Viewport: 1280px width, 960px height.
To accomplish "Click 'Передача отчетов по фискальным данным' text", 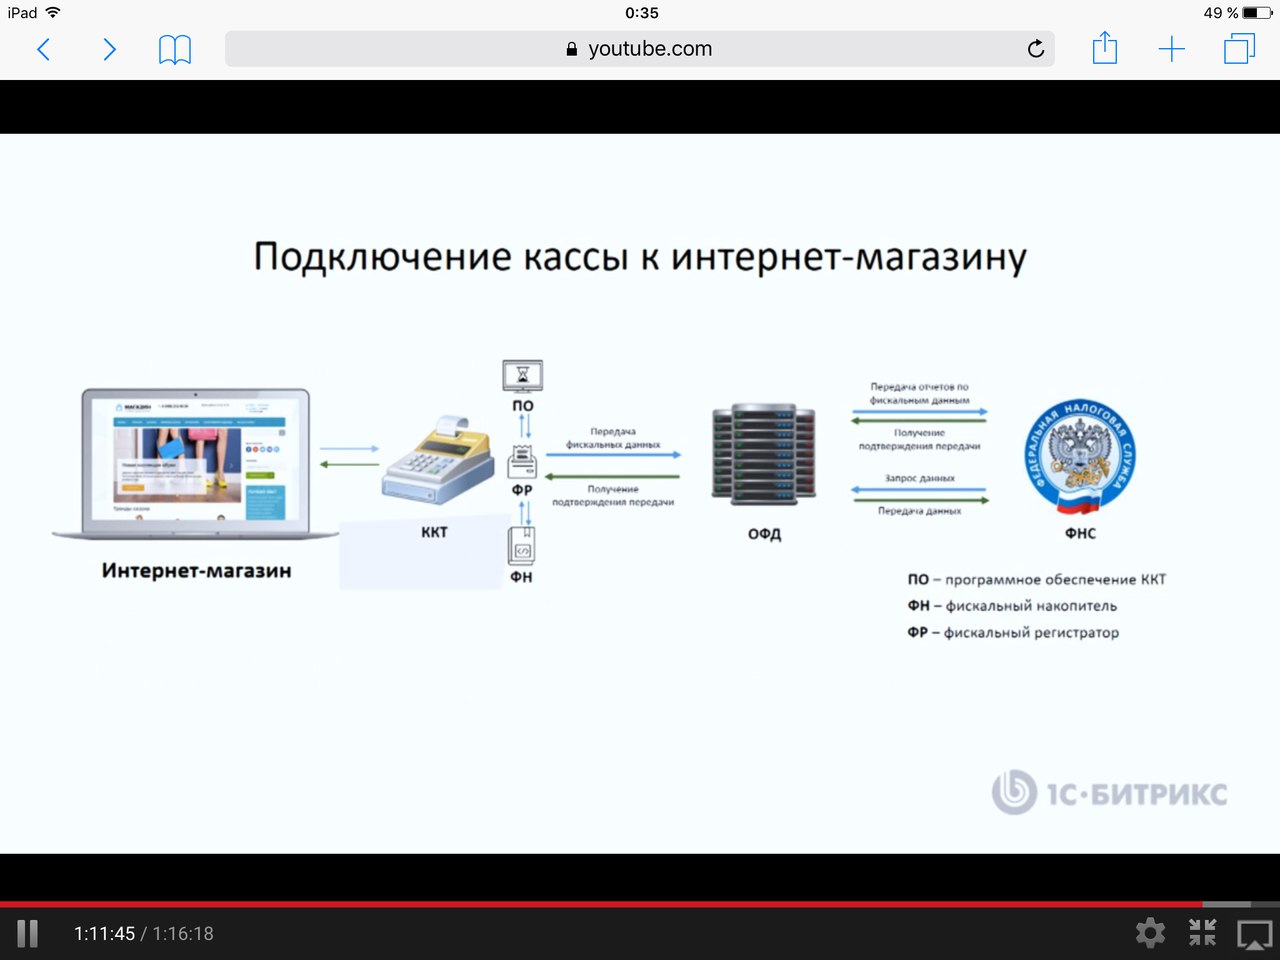I will tap(919, 393).
